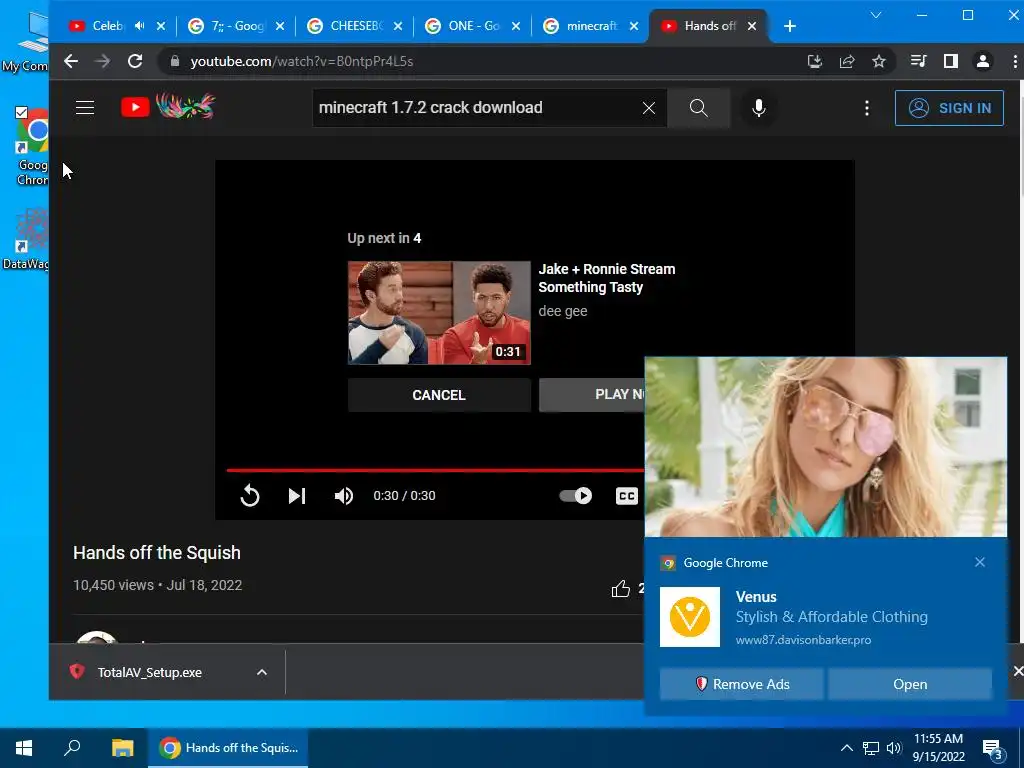Open the Windows Start menu
The height and width of the screenshot is (768, 1024).
(24, 748)
